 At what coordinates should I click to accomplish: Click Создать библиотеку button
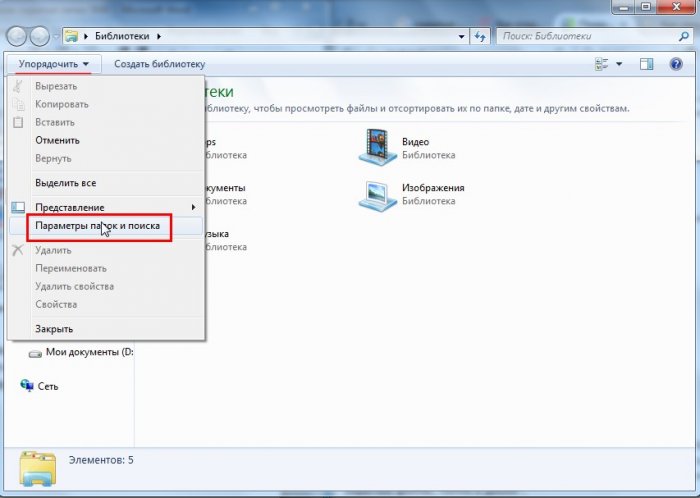[159, 64]
